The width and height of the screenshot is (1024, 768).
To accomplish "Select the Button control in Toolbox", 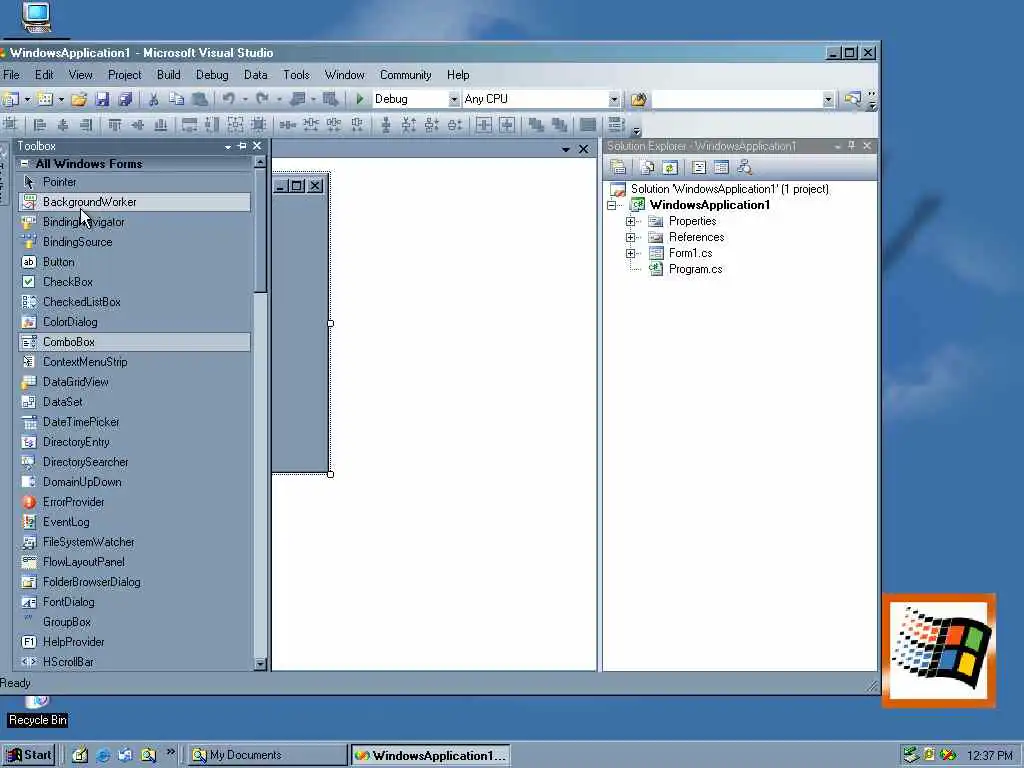I will coord(135,262).
